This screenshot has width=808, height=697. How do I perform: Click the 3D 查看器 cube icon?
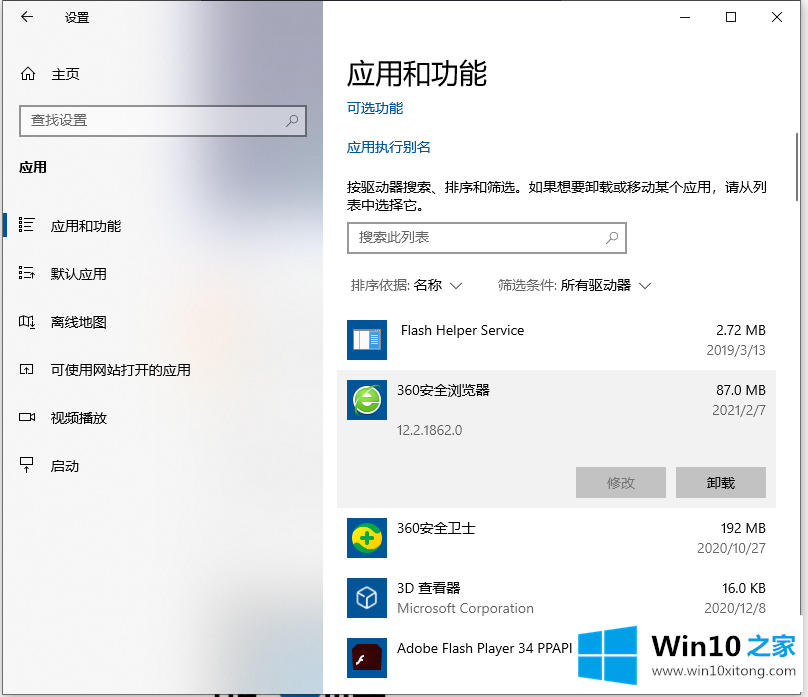click(367, 598)
